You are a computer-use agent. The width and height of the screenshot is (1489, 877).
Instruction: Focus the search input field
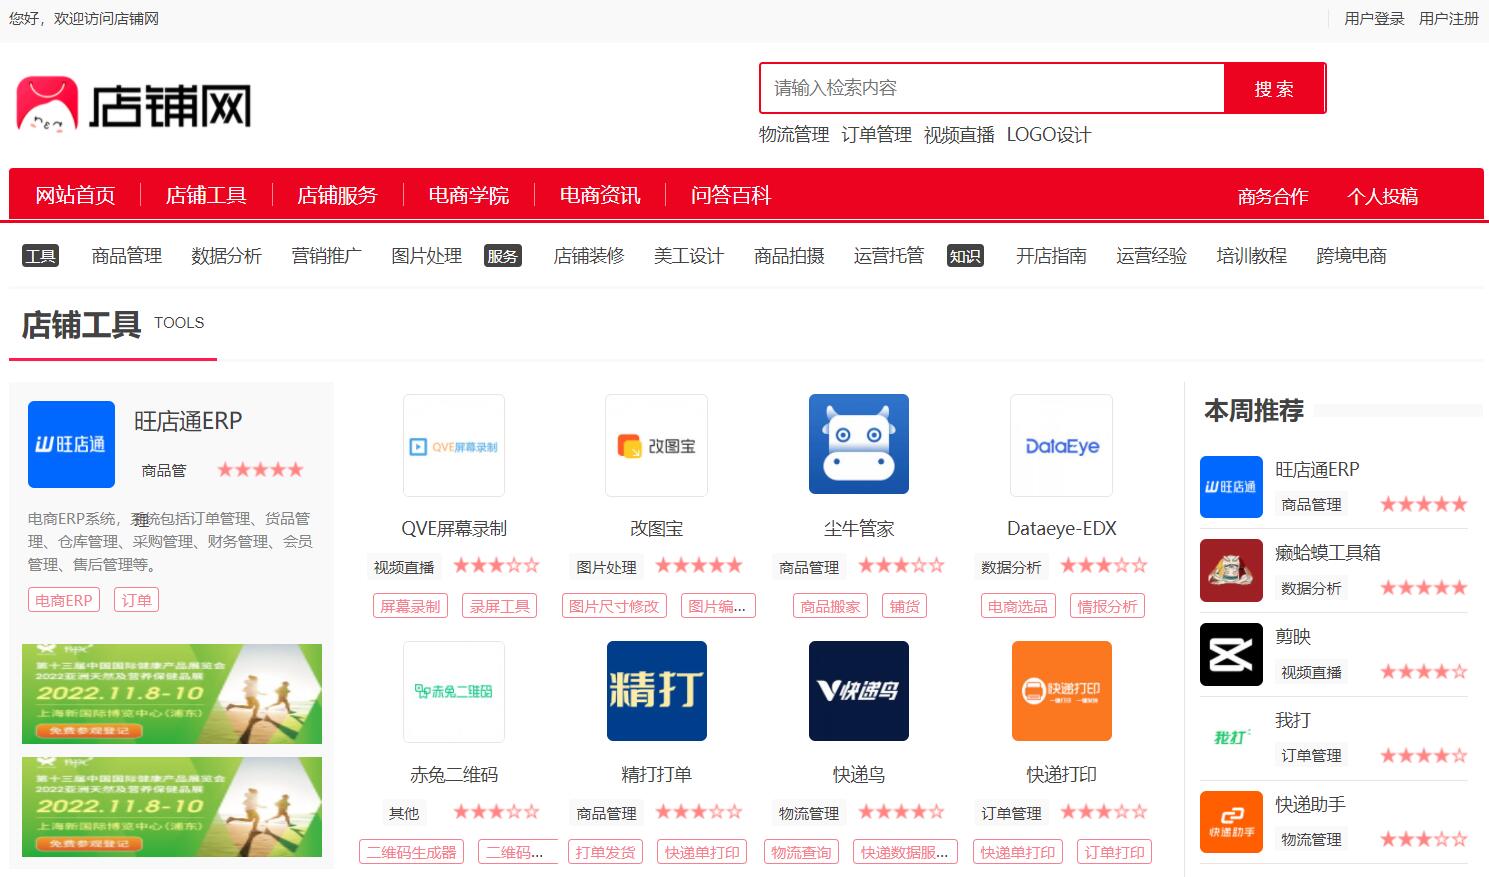coord(992,88)
